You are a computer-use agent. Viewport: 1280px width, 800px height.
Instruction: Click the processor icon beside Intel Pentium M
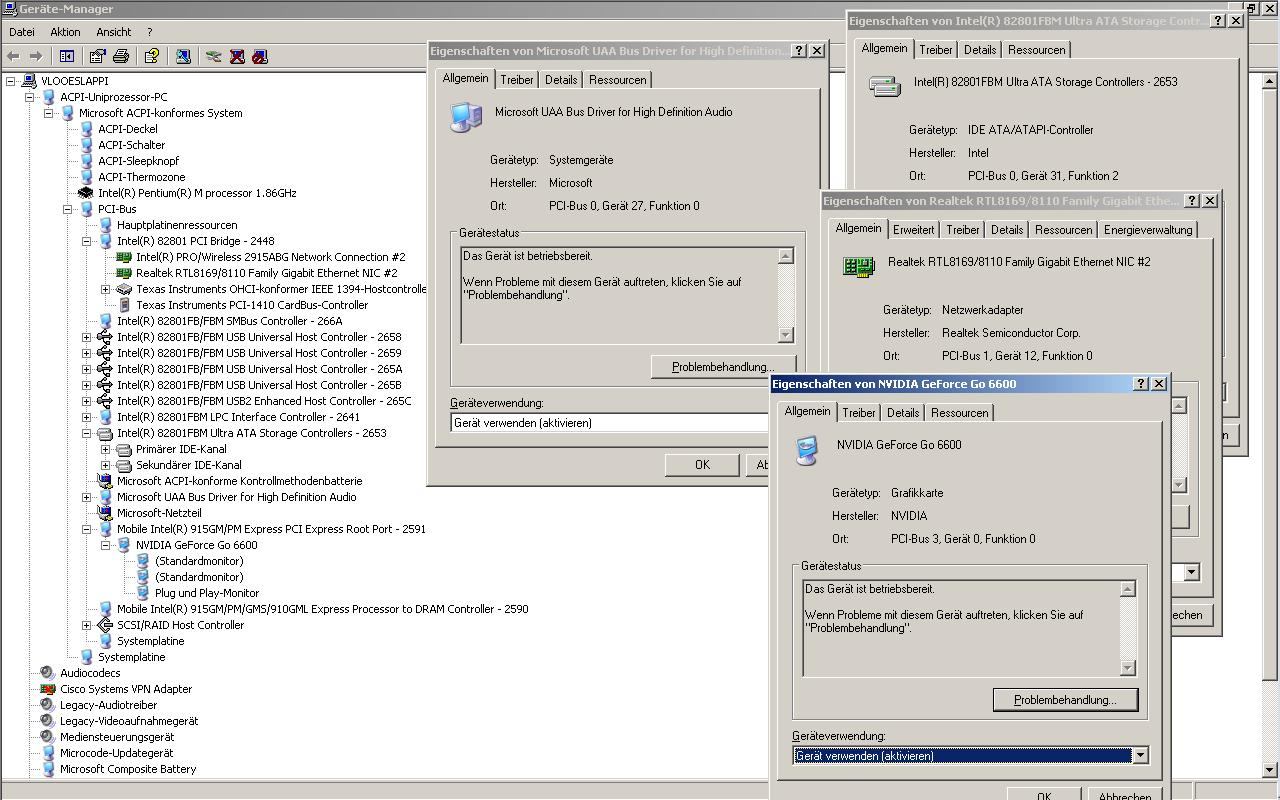point(86,193)
